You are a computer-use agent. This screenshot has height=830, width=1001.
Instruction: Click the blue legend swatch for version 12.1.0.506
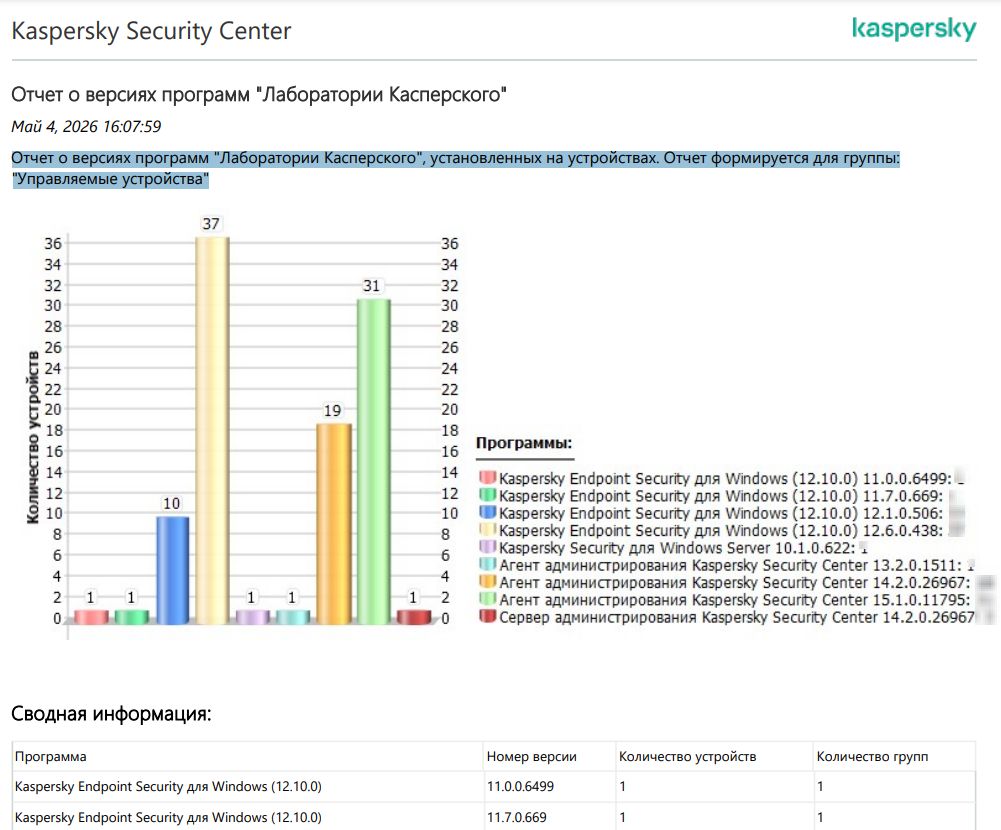coord(488,512)
